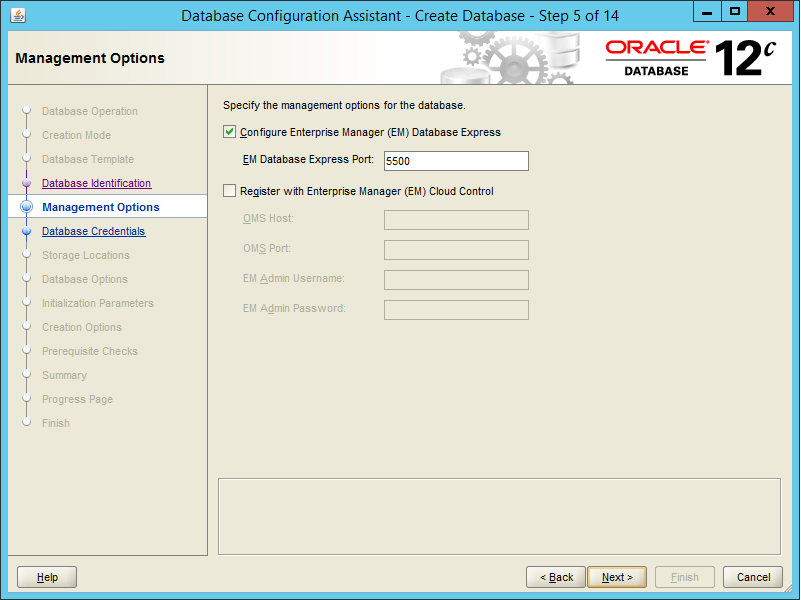Click the 'EM Database Express Port:' label

coord(308,159)
